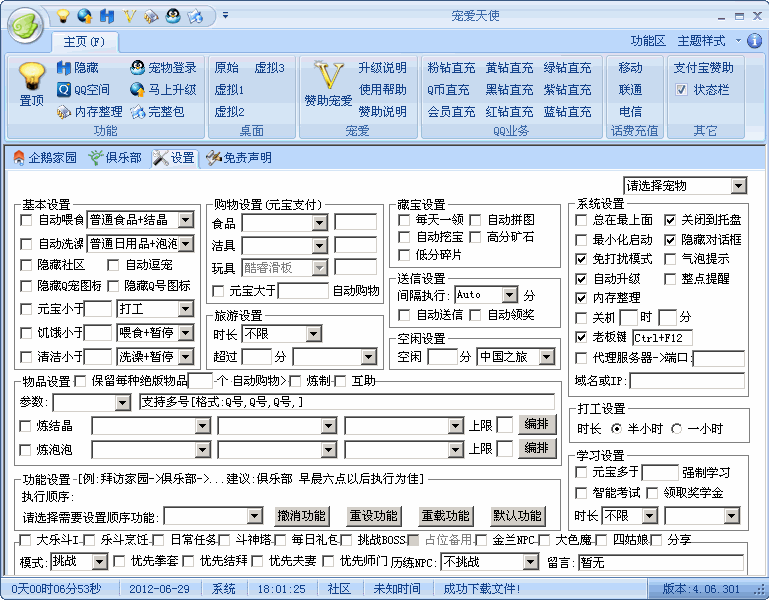Click the 马上升级 globe icon
This screenshot has width=769, height=600.
point(138,89)
